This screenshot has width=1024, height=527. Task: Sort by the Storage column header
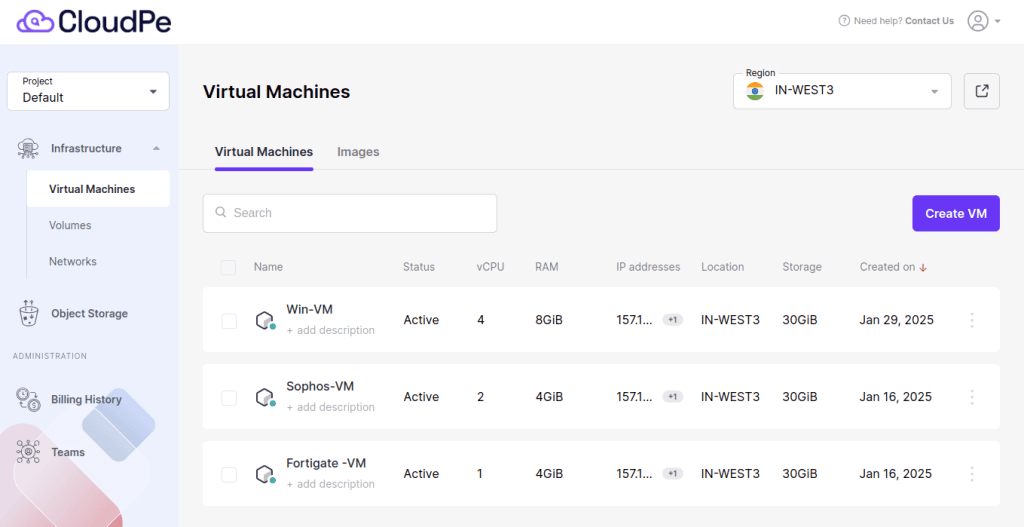[x=802, y=267]
